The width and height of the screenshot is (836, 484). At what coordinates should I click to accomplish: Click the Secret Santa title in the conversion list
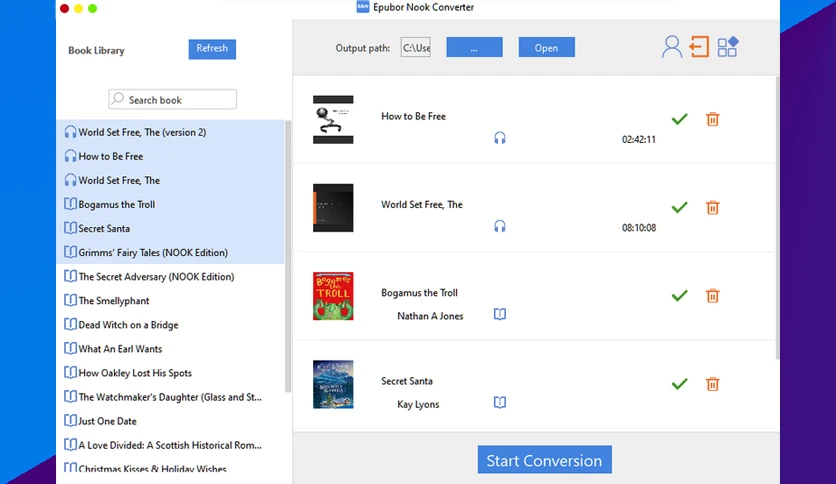point(407,381)
